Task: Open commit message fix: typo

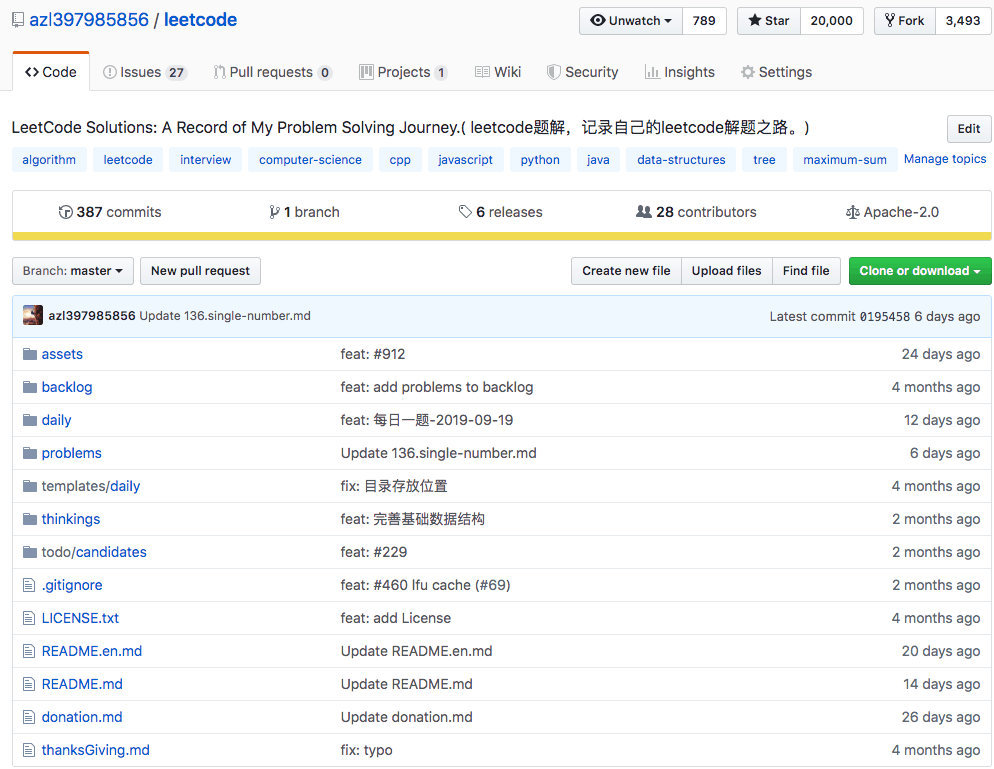Action: click(x=366, y=750)
